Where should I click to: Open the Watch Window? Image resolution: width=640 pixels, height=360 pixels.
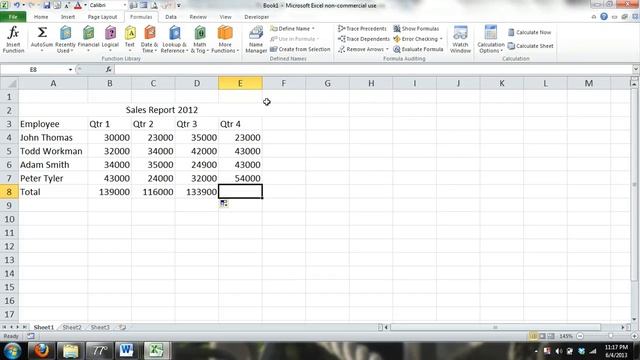pyautogui.click(x=460, y=39)
